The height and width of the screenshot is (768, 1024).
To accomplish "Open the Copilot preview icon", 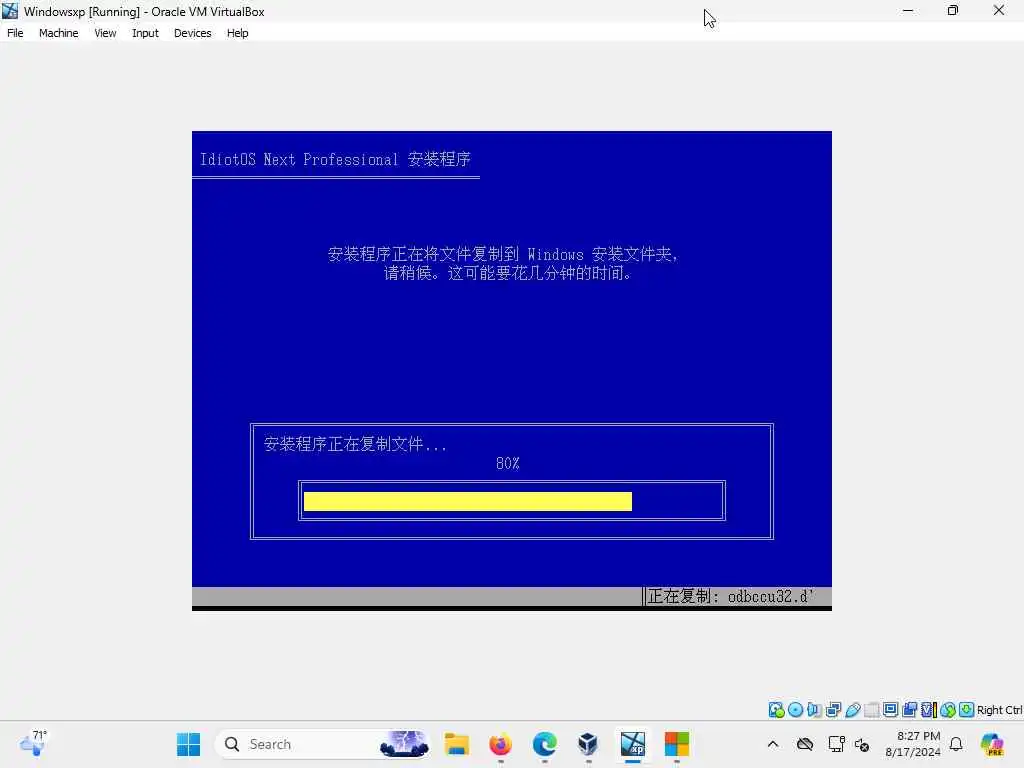I will point(993,744).
